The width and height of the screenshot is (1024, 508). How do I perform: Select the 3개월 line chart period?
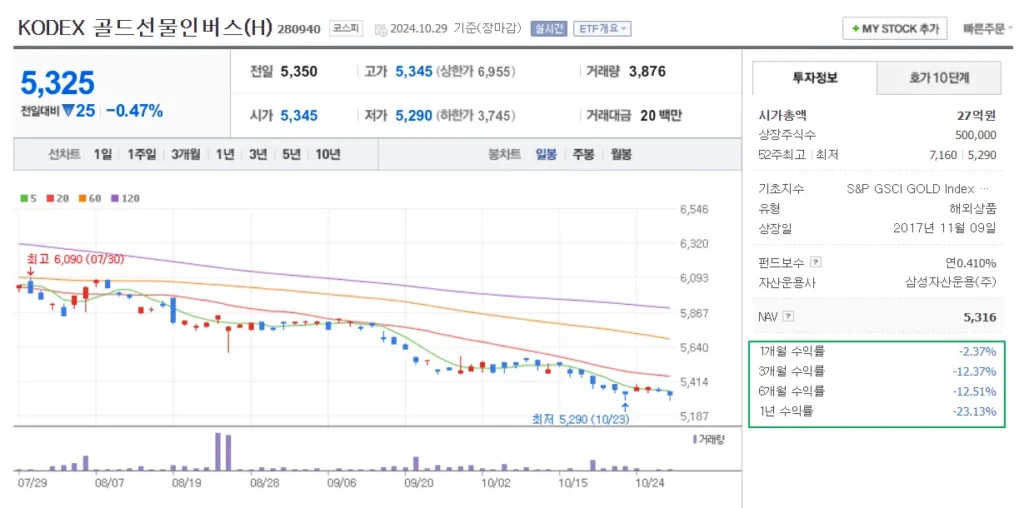point(185,155)
